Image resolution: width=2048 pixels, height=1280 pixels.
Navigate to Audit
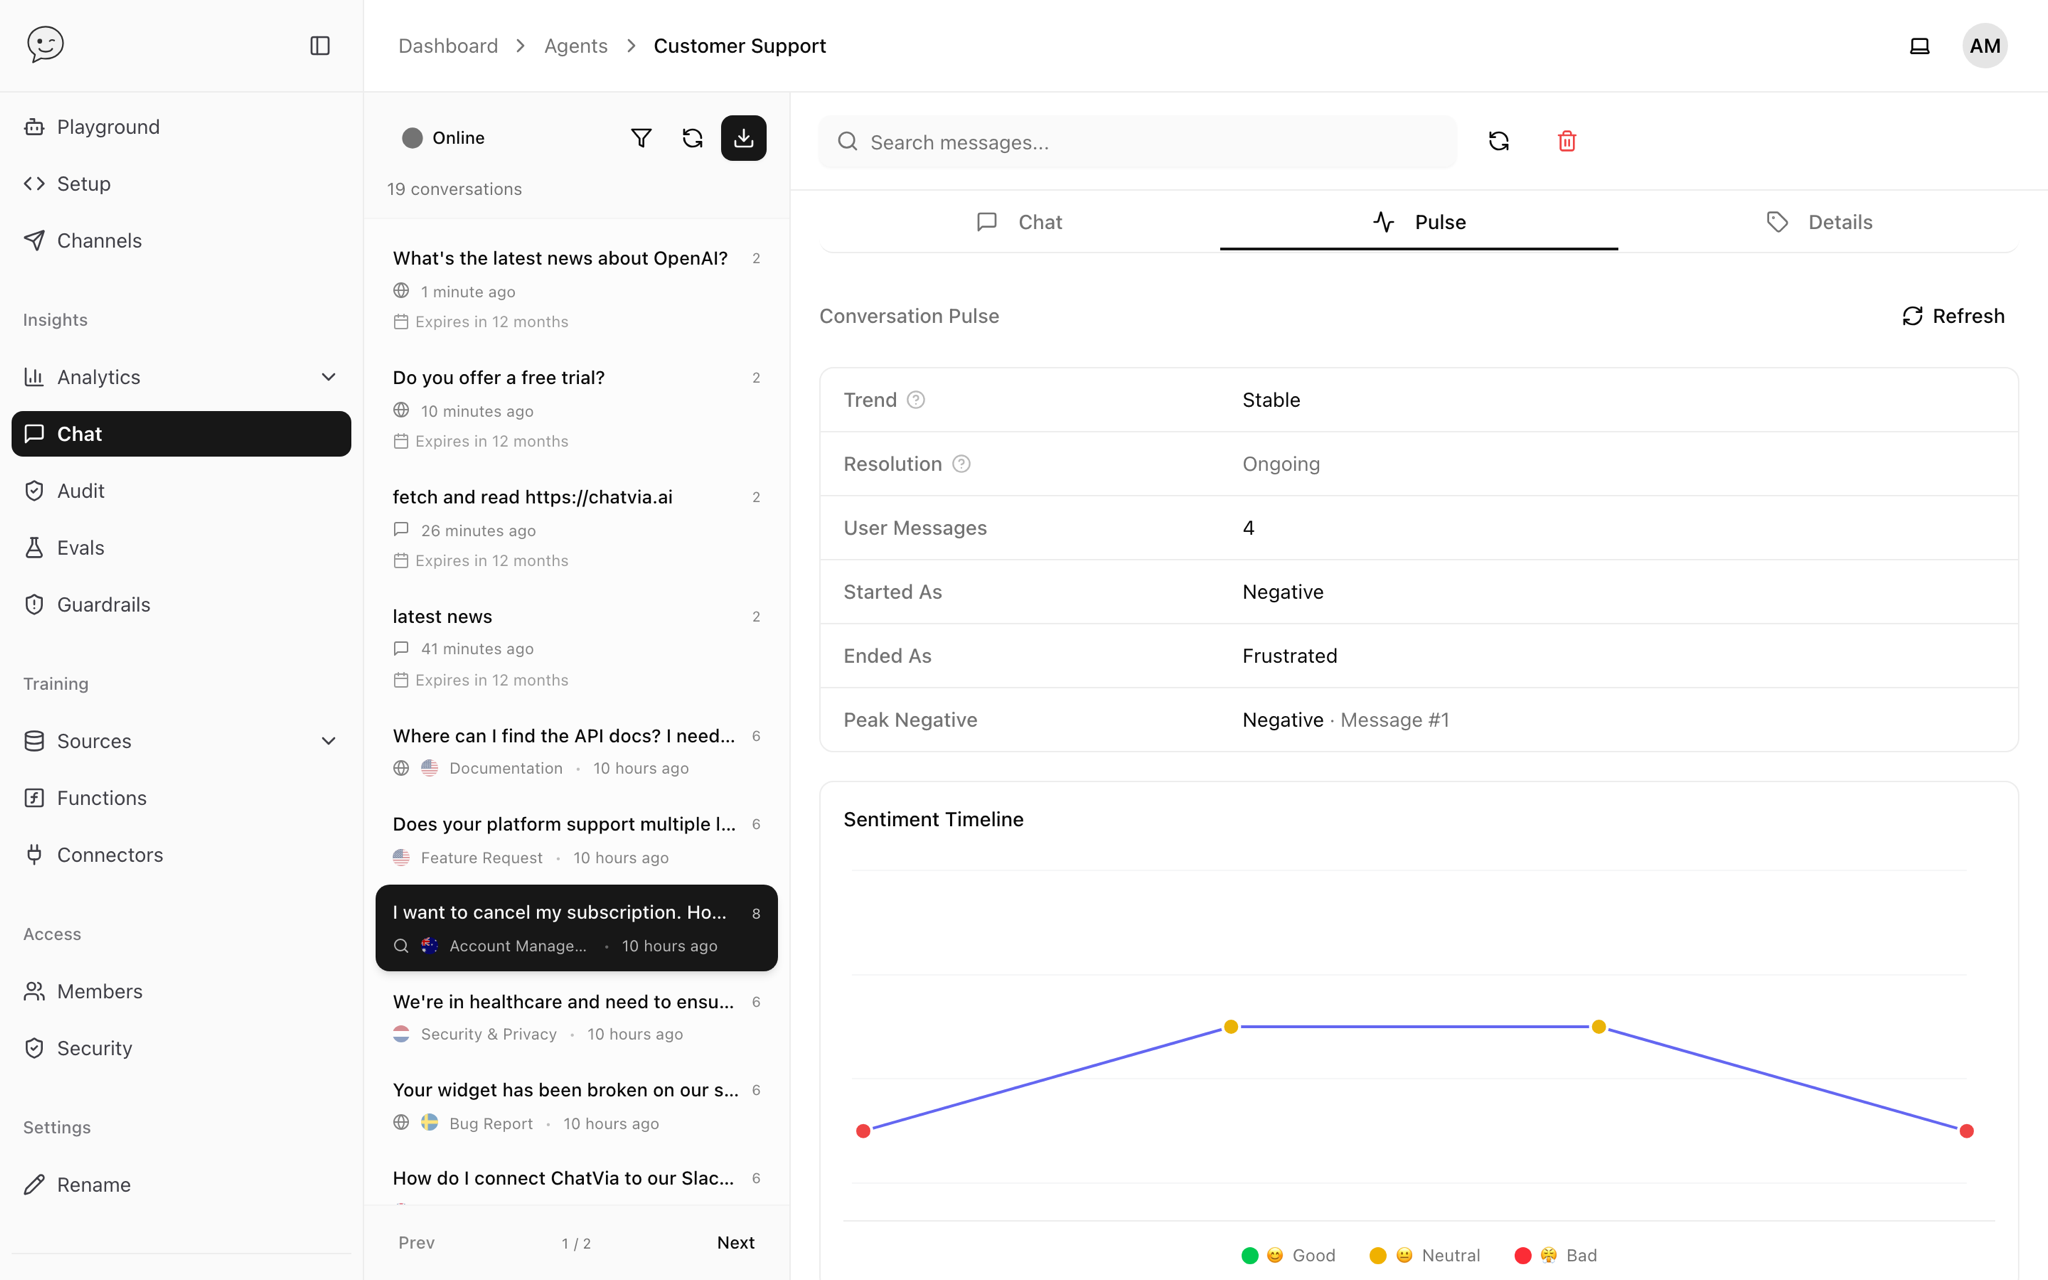[x=181, y=491]
